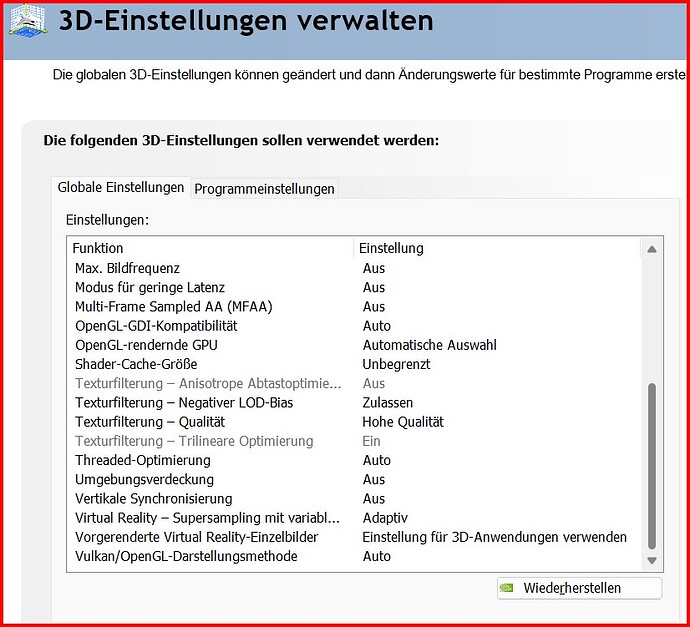Click the scrollbar up arrow
The image size is (690, 627).
652,249
